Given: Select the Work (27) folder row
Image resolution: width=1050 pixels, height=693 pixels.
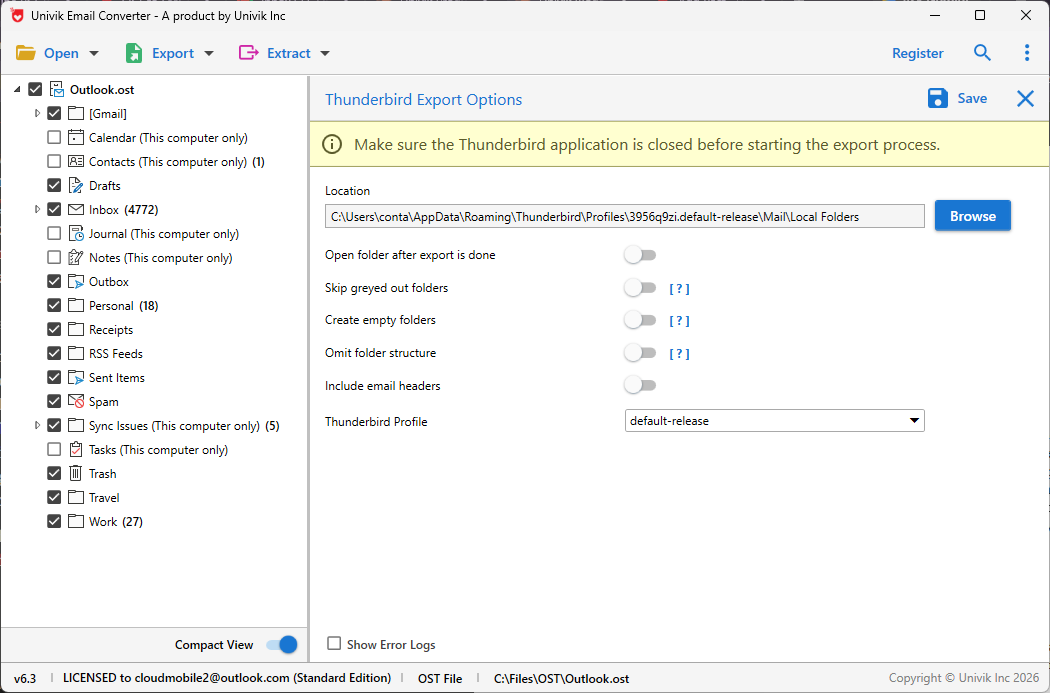Looking at the screenshot, I should pyautogui.click(x=115, y=522).
